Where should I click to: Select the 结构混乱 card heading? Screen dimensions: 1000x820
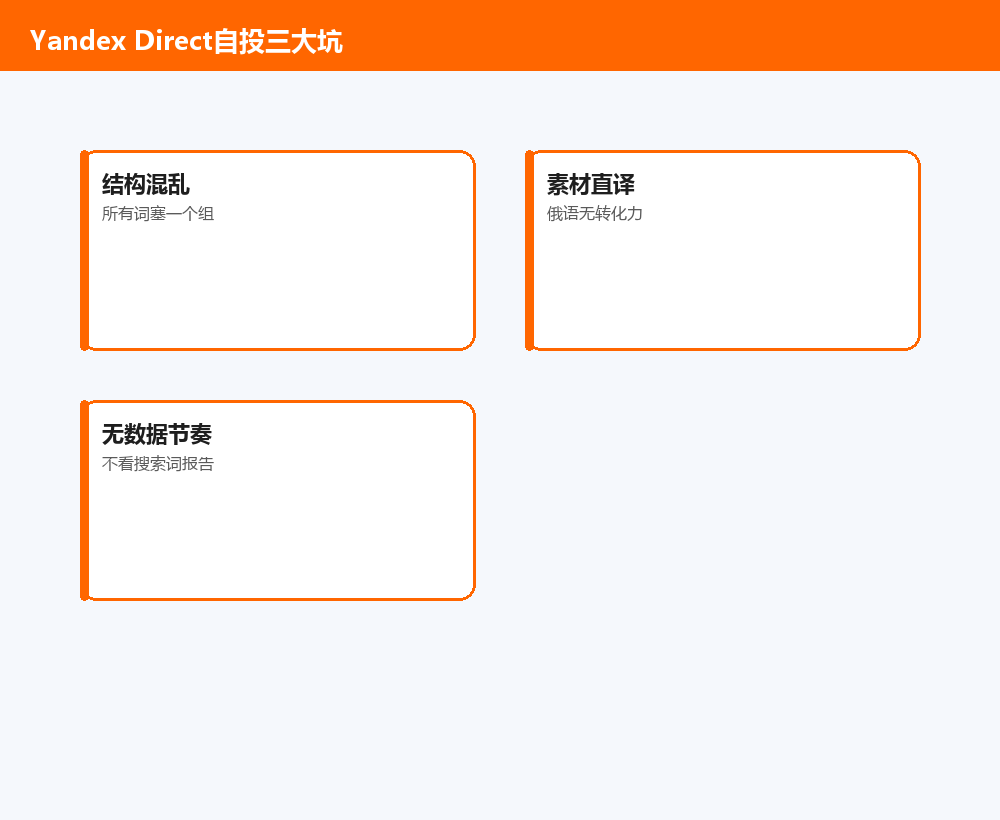(x=146, y=184)
